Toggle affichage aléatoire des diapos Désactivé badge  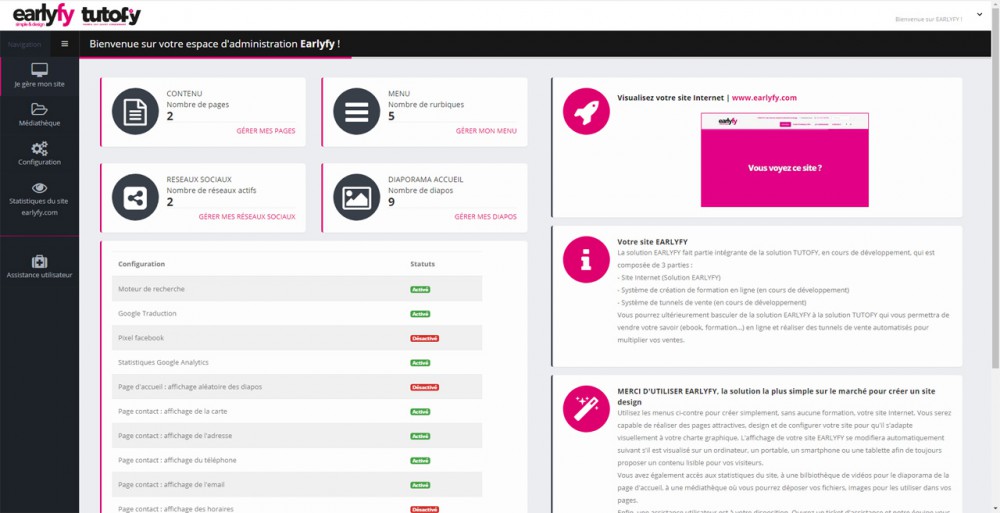[x=424, y=387]
